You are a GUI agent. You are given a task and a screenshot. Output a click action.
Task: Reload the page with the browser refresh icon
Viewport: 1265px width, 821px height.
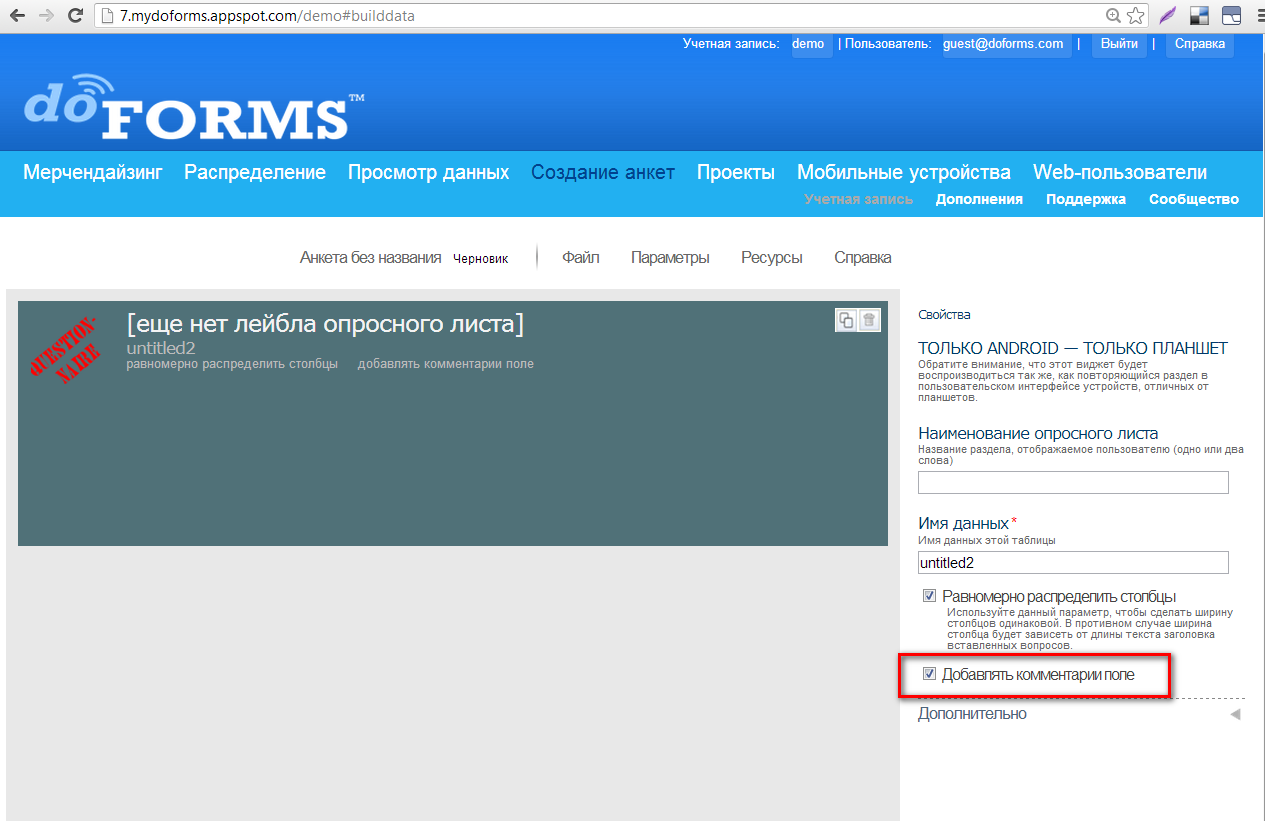pyautogui.click(x=75, y=15)
